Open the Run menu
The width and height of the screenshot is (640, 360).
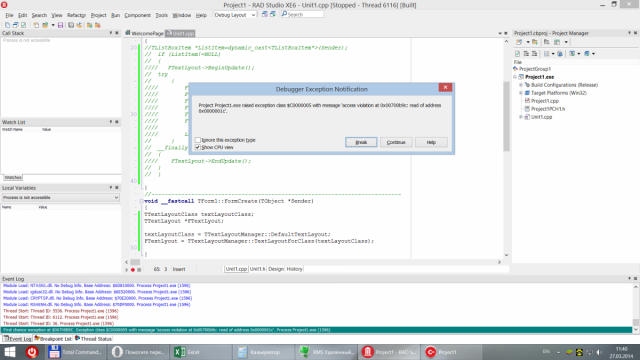(116, 15)
